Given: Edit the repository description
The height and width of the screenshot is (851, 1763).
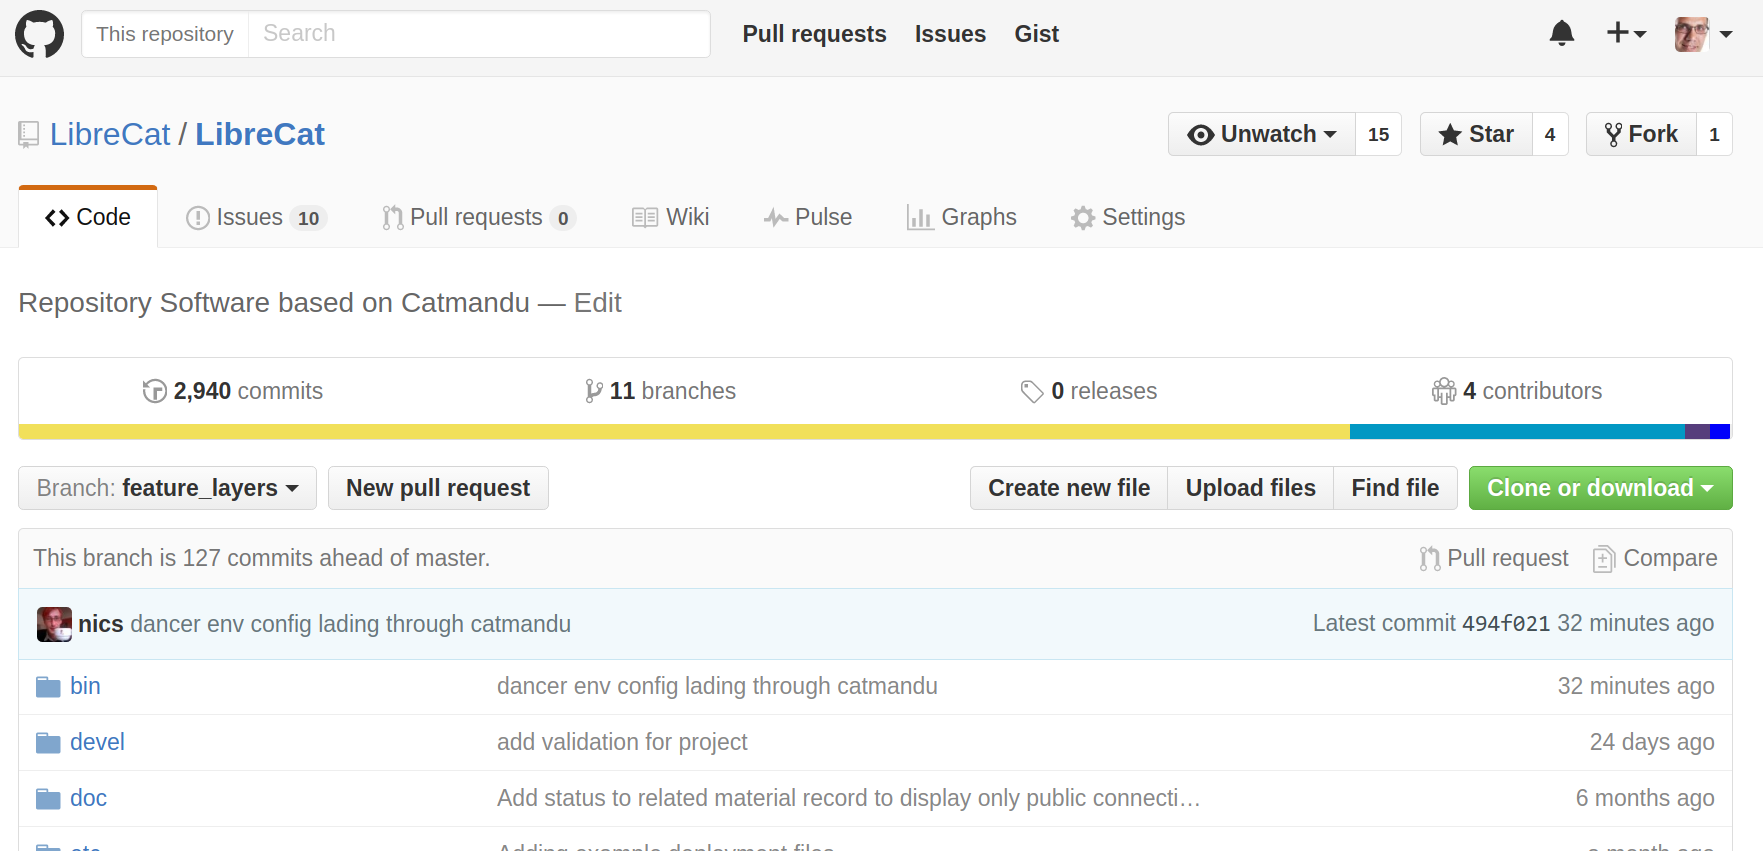Looking at the screenshot, I should pyautogui.click(x=597, y=303).
